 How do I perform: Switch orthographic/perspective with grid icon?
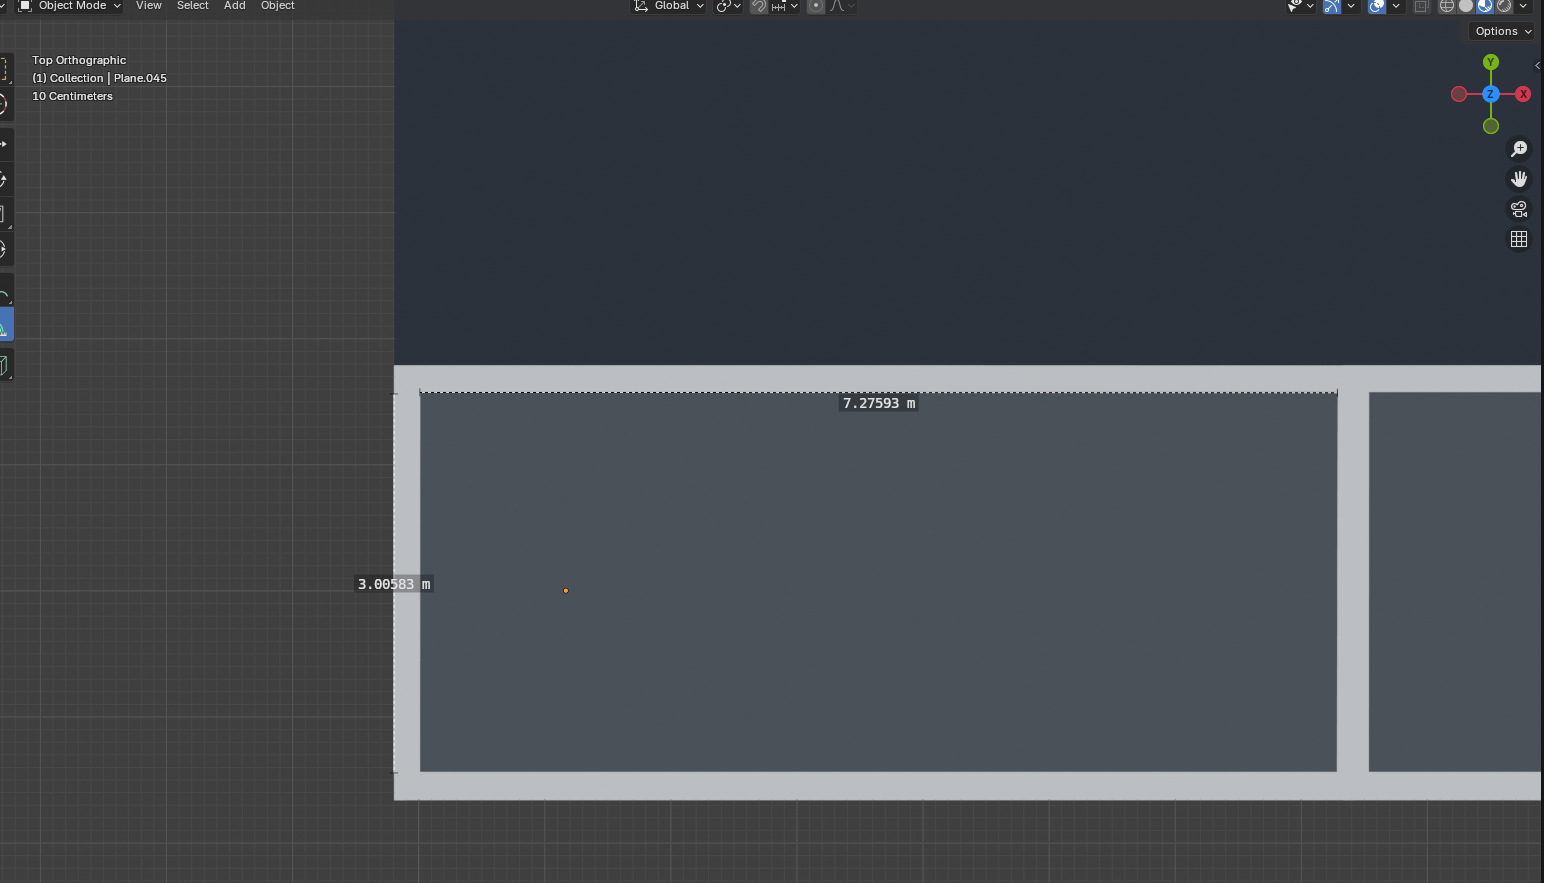tap(1519, 239)
